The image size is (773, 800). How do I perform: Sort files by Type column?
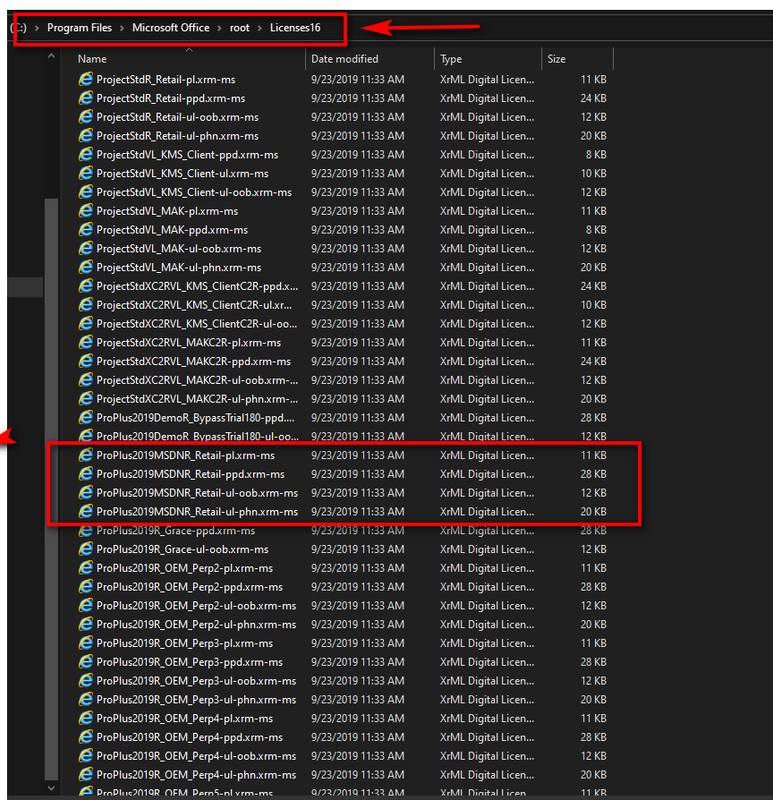(x=451, y=59)
